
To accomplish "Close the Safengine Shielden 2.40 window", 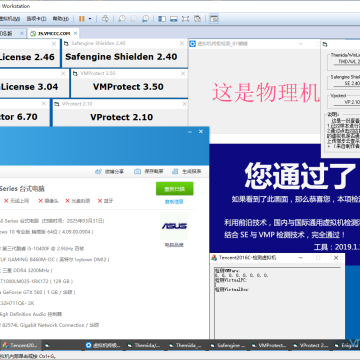I will coord(182,43).
